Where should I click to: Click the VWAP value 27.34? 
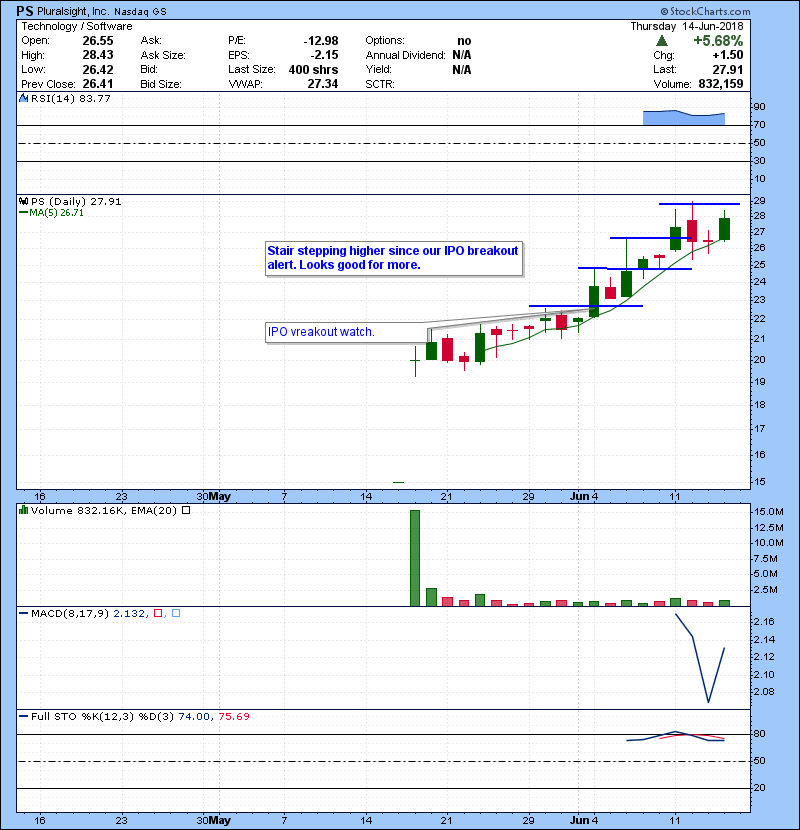click(322, 84)
